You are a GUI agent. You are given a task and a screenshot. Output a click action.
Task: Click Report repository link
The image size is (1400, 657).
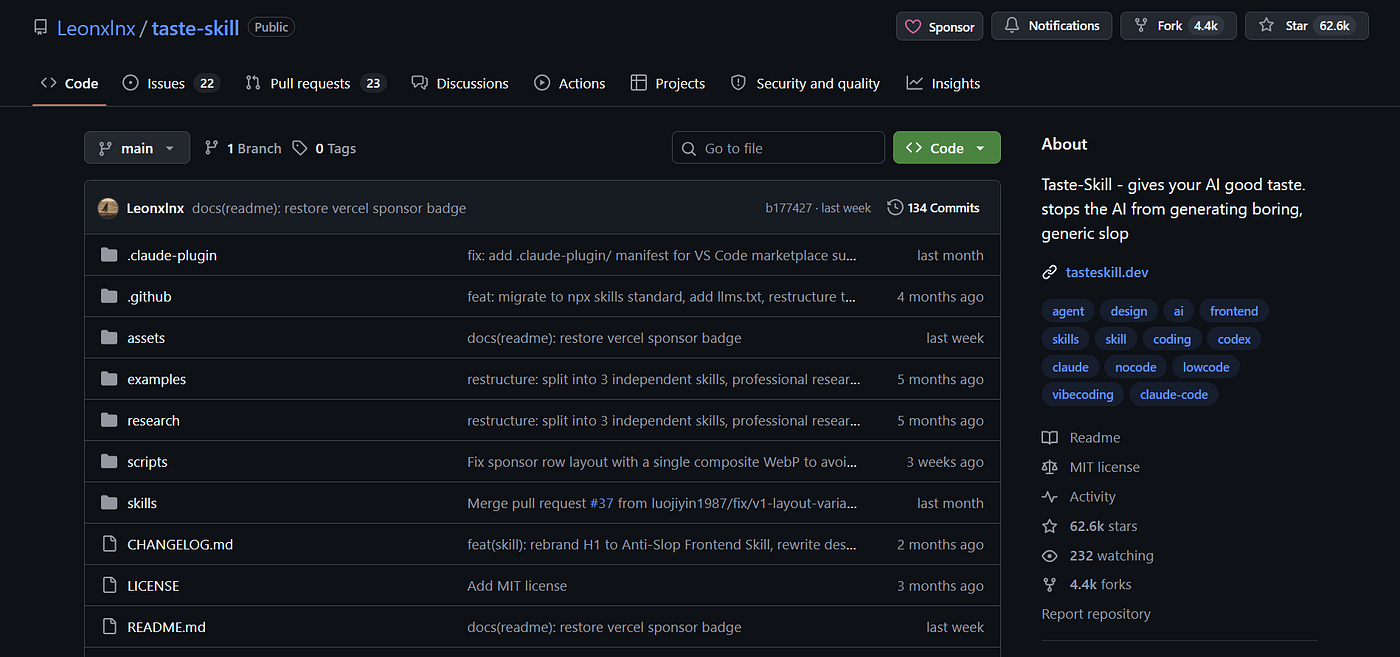tap(1096, 614)
